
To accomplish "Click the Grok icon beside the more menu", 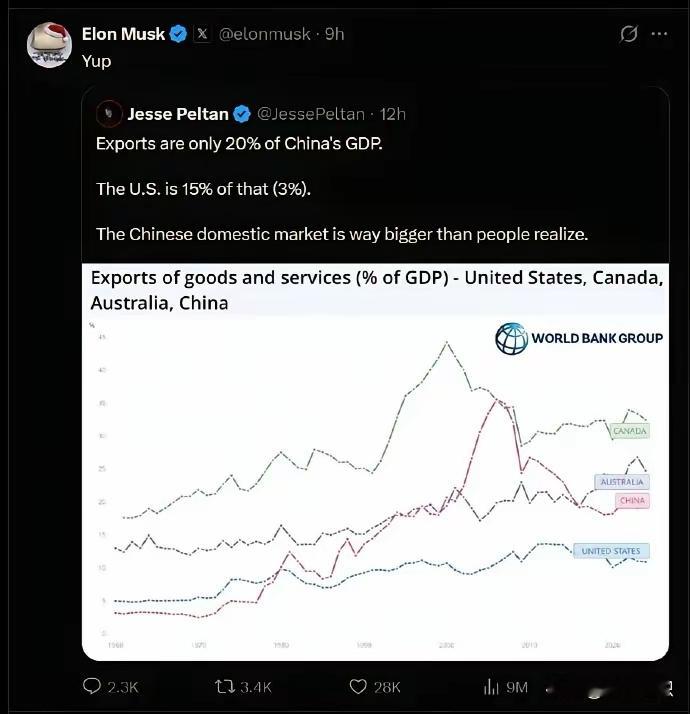I will [628, 34].
